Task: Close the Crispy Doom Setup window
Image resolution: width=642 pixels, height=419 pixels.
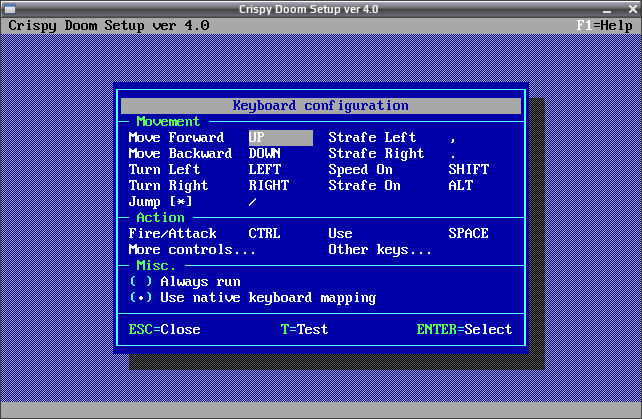Action: (633, 9)
